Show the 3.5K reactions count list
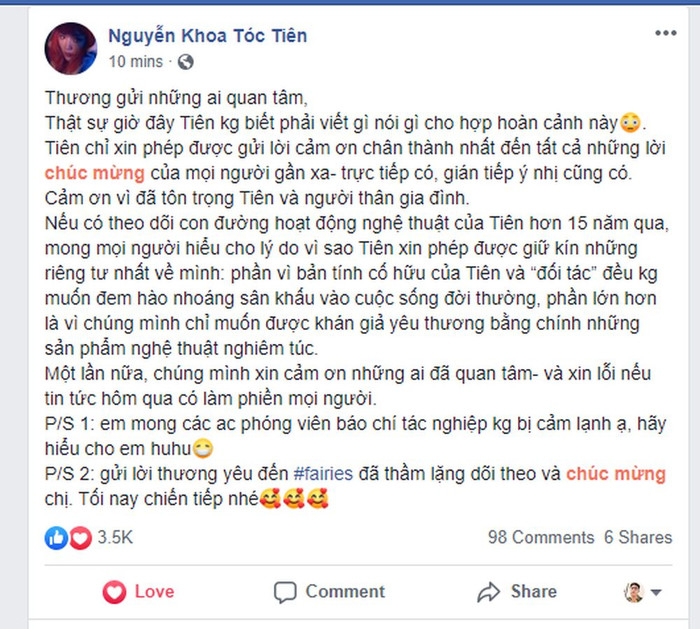 pos(115,537)
